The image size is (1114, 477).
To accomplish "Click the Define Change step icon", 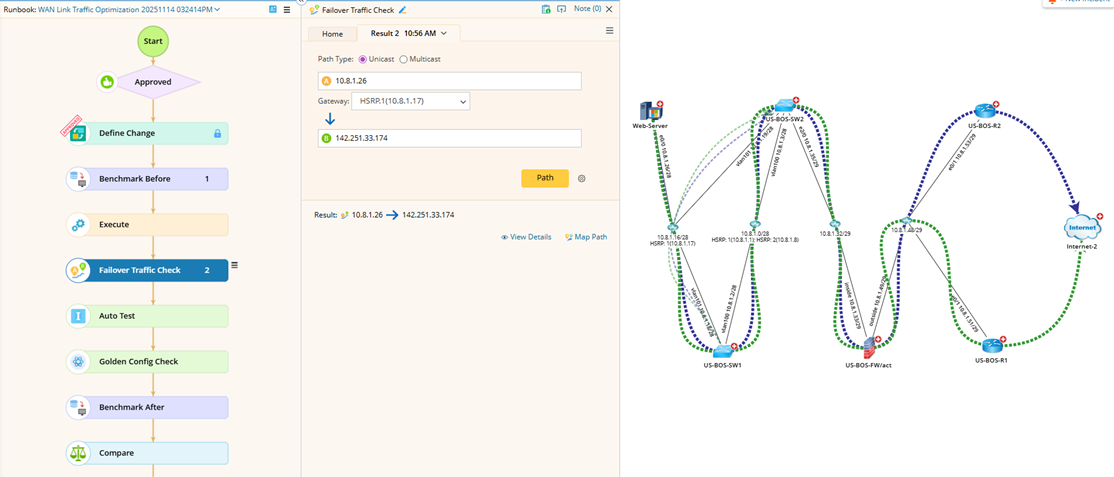I will (77, 133).
